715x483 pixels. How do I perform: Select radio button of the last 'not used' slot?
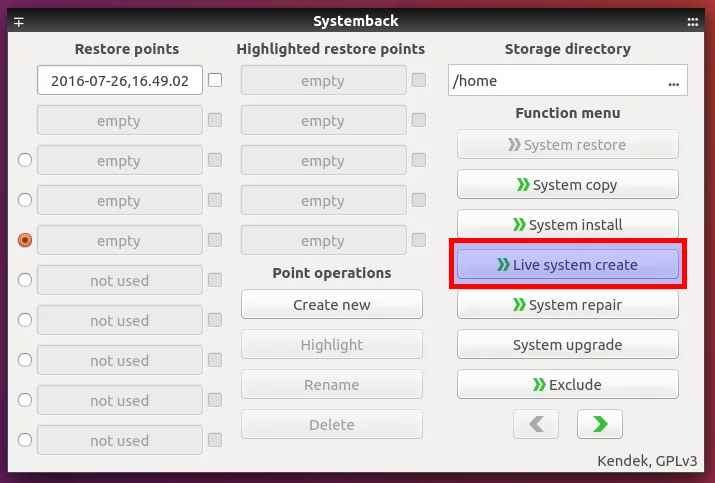click(x=25, y=440)
